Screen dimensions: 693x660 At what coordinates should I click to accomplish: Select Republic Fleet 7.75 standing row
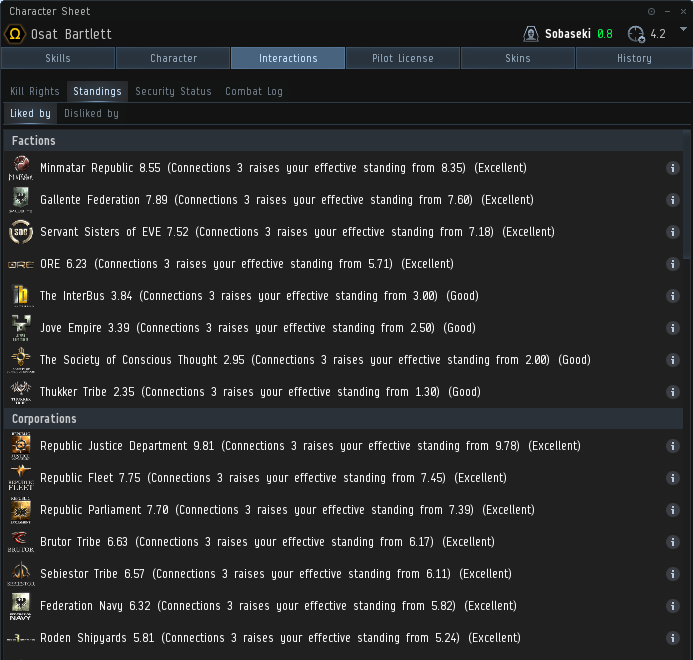point(343,478)
